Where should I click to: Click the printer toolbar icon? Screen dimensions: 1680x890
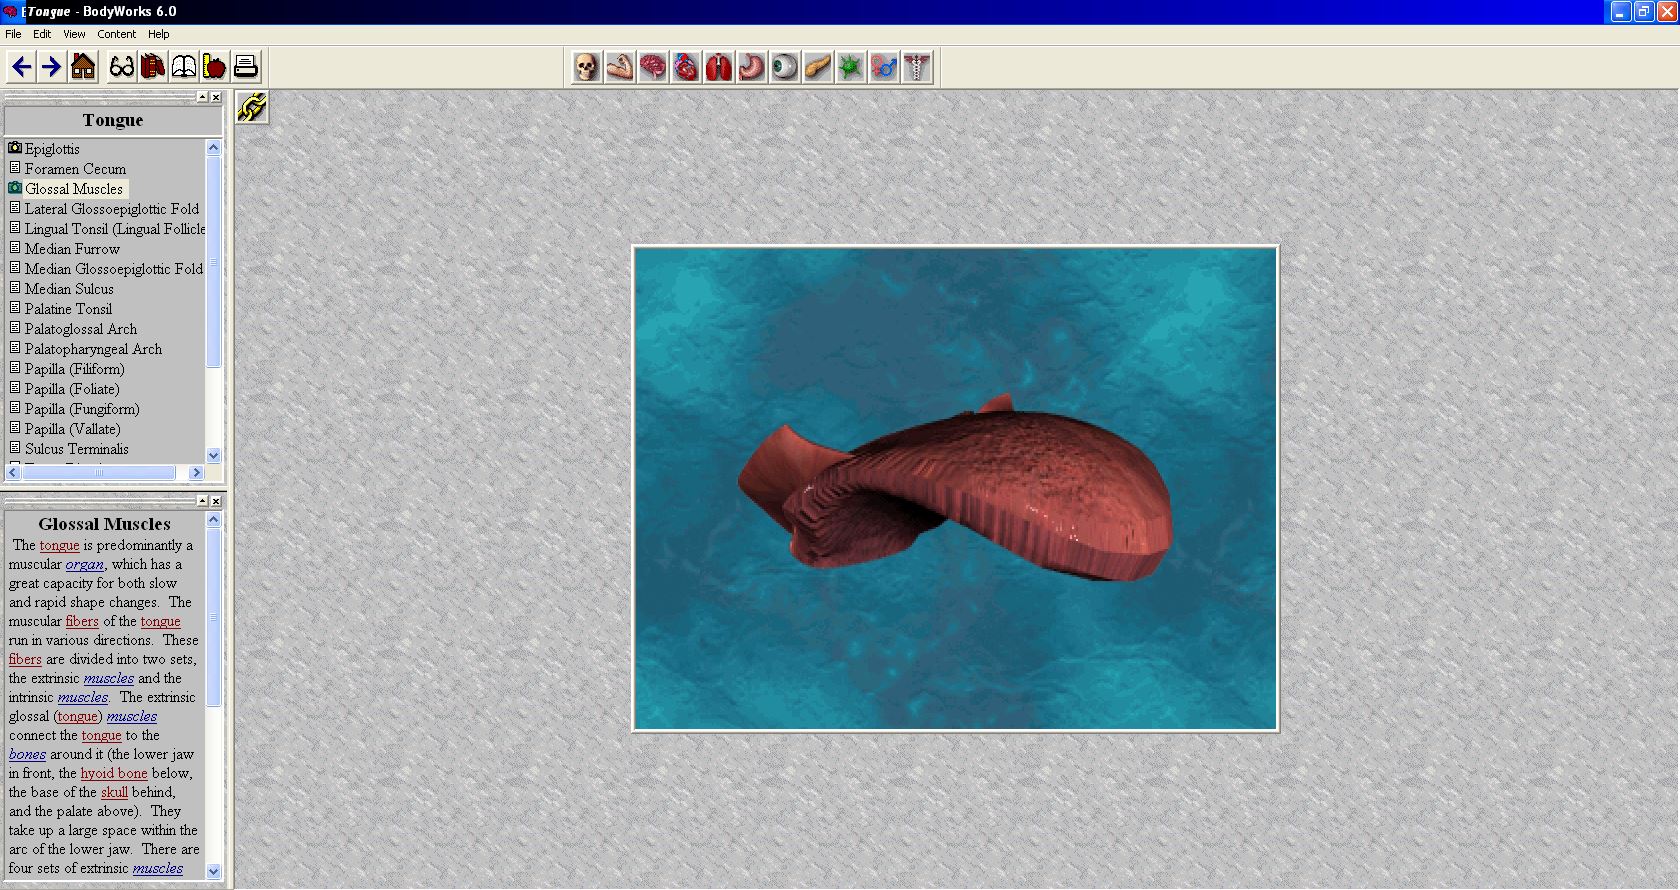(246, 67)
